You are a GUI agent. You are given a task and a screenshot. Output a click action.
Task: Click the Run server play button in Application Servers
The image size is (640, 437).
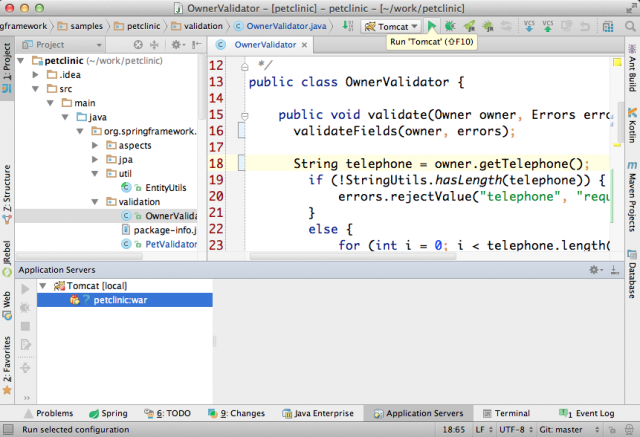[x=25, y=289]
